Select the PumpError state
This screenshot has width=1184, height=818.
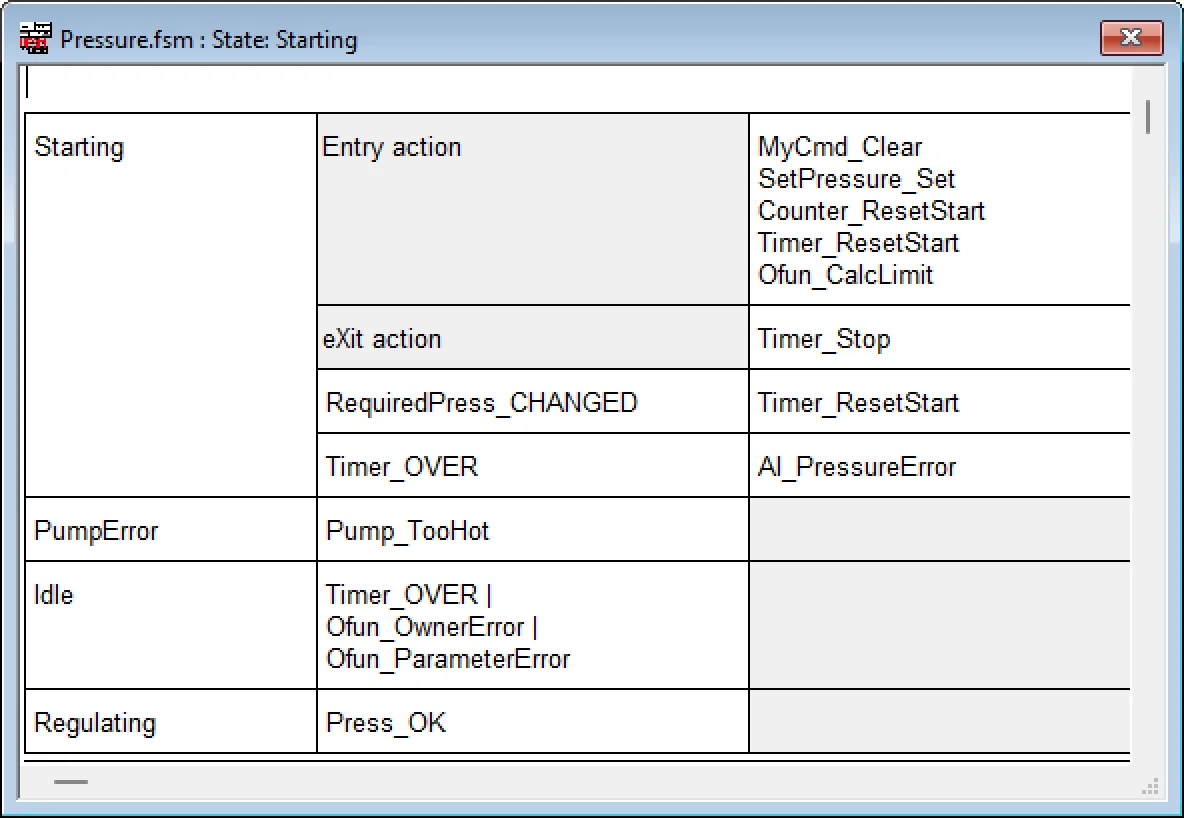[96, 531]
